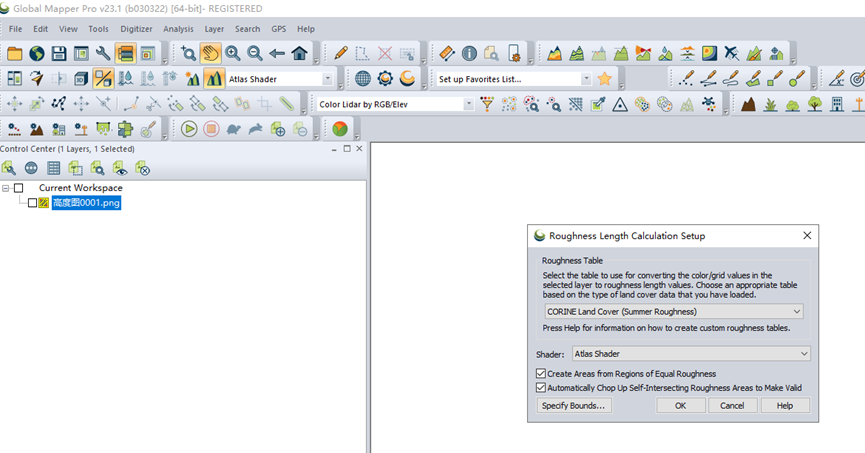Open the CORINE Land Cover roughness dropdown
The image size is (865, 453).
point(674,312)
